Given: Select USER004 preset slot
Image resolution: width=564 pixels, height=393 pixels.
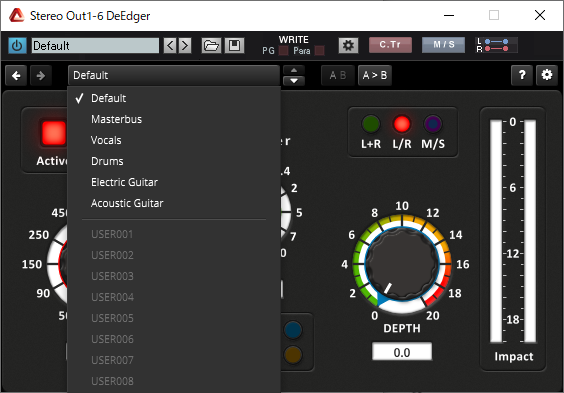Looking at the screenshot, I should 174,297.
